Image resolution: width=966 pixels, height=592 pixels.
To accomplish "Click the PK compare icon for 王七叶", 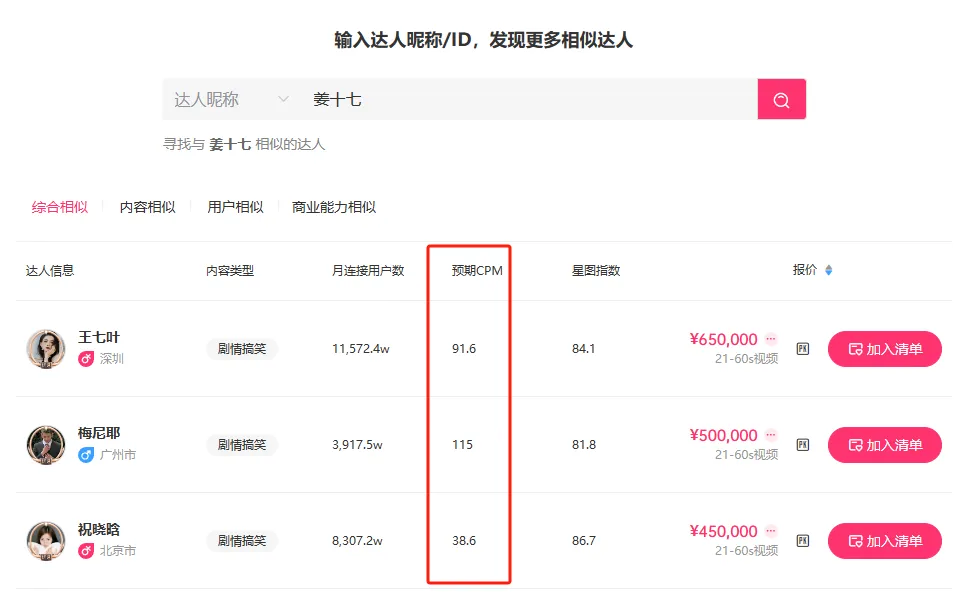I will pos(802,348).
